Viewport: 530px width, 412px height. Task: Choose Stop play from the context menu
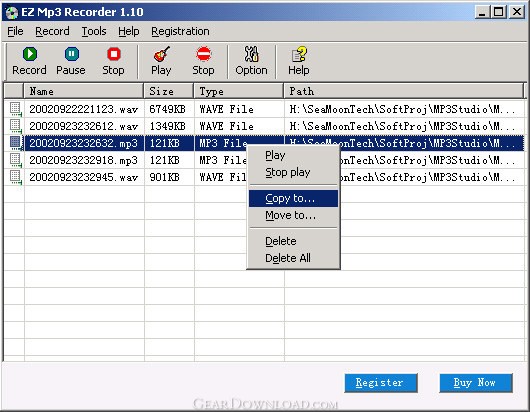pos(293,172)
